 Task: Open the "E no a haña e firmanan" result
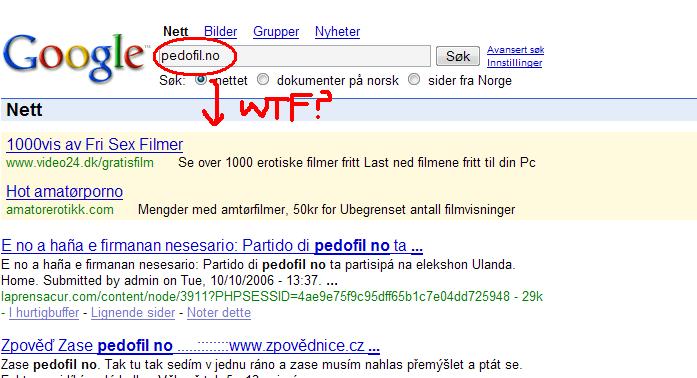click(x=212, y=245)
